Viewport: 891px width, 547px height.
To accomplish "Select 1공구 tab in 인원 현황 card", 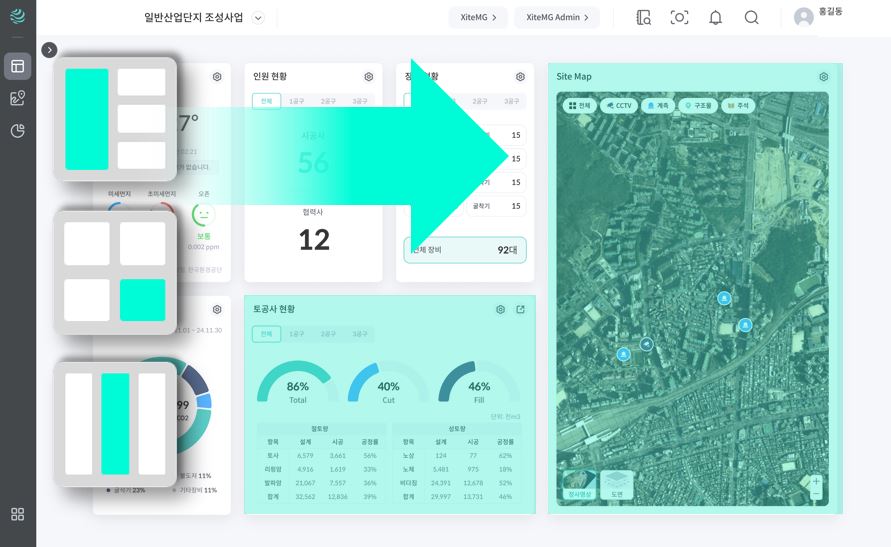I will pyautogui.click(x=297, y=101).
